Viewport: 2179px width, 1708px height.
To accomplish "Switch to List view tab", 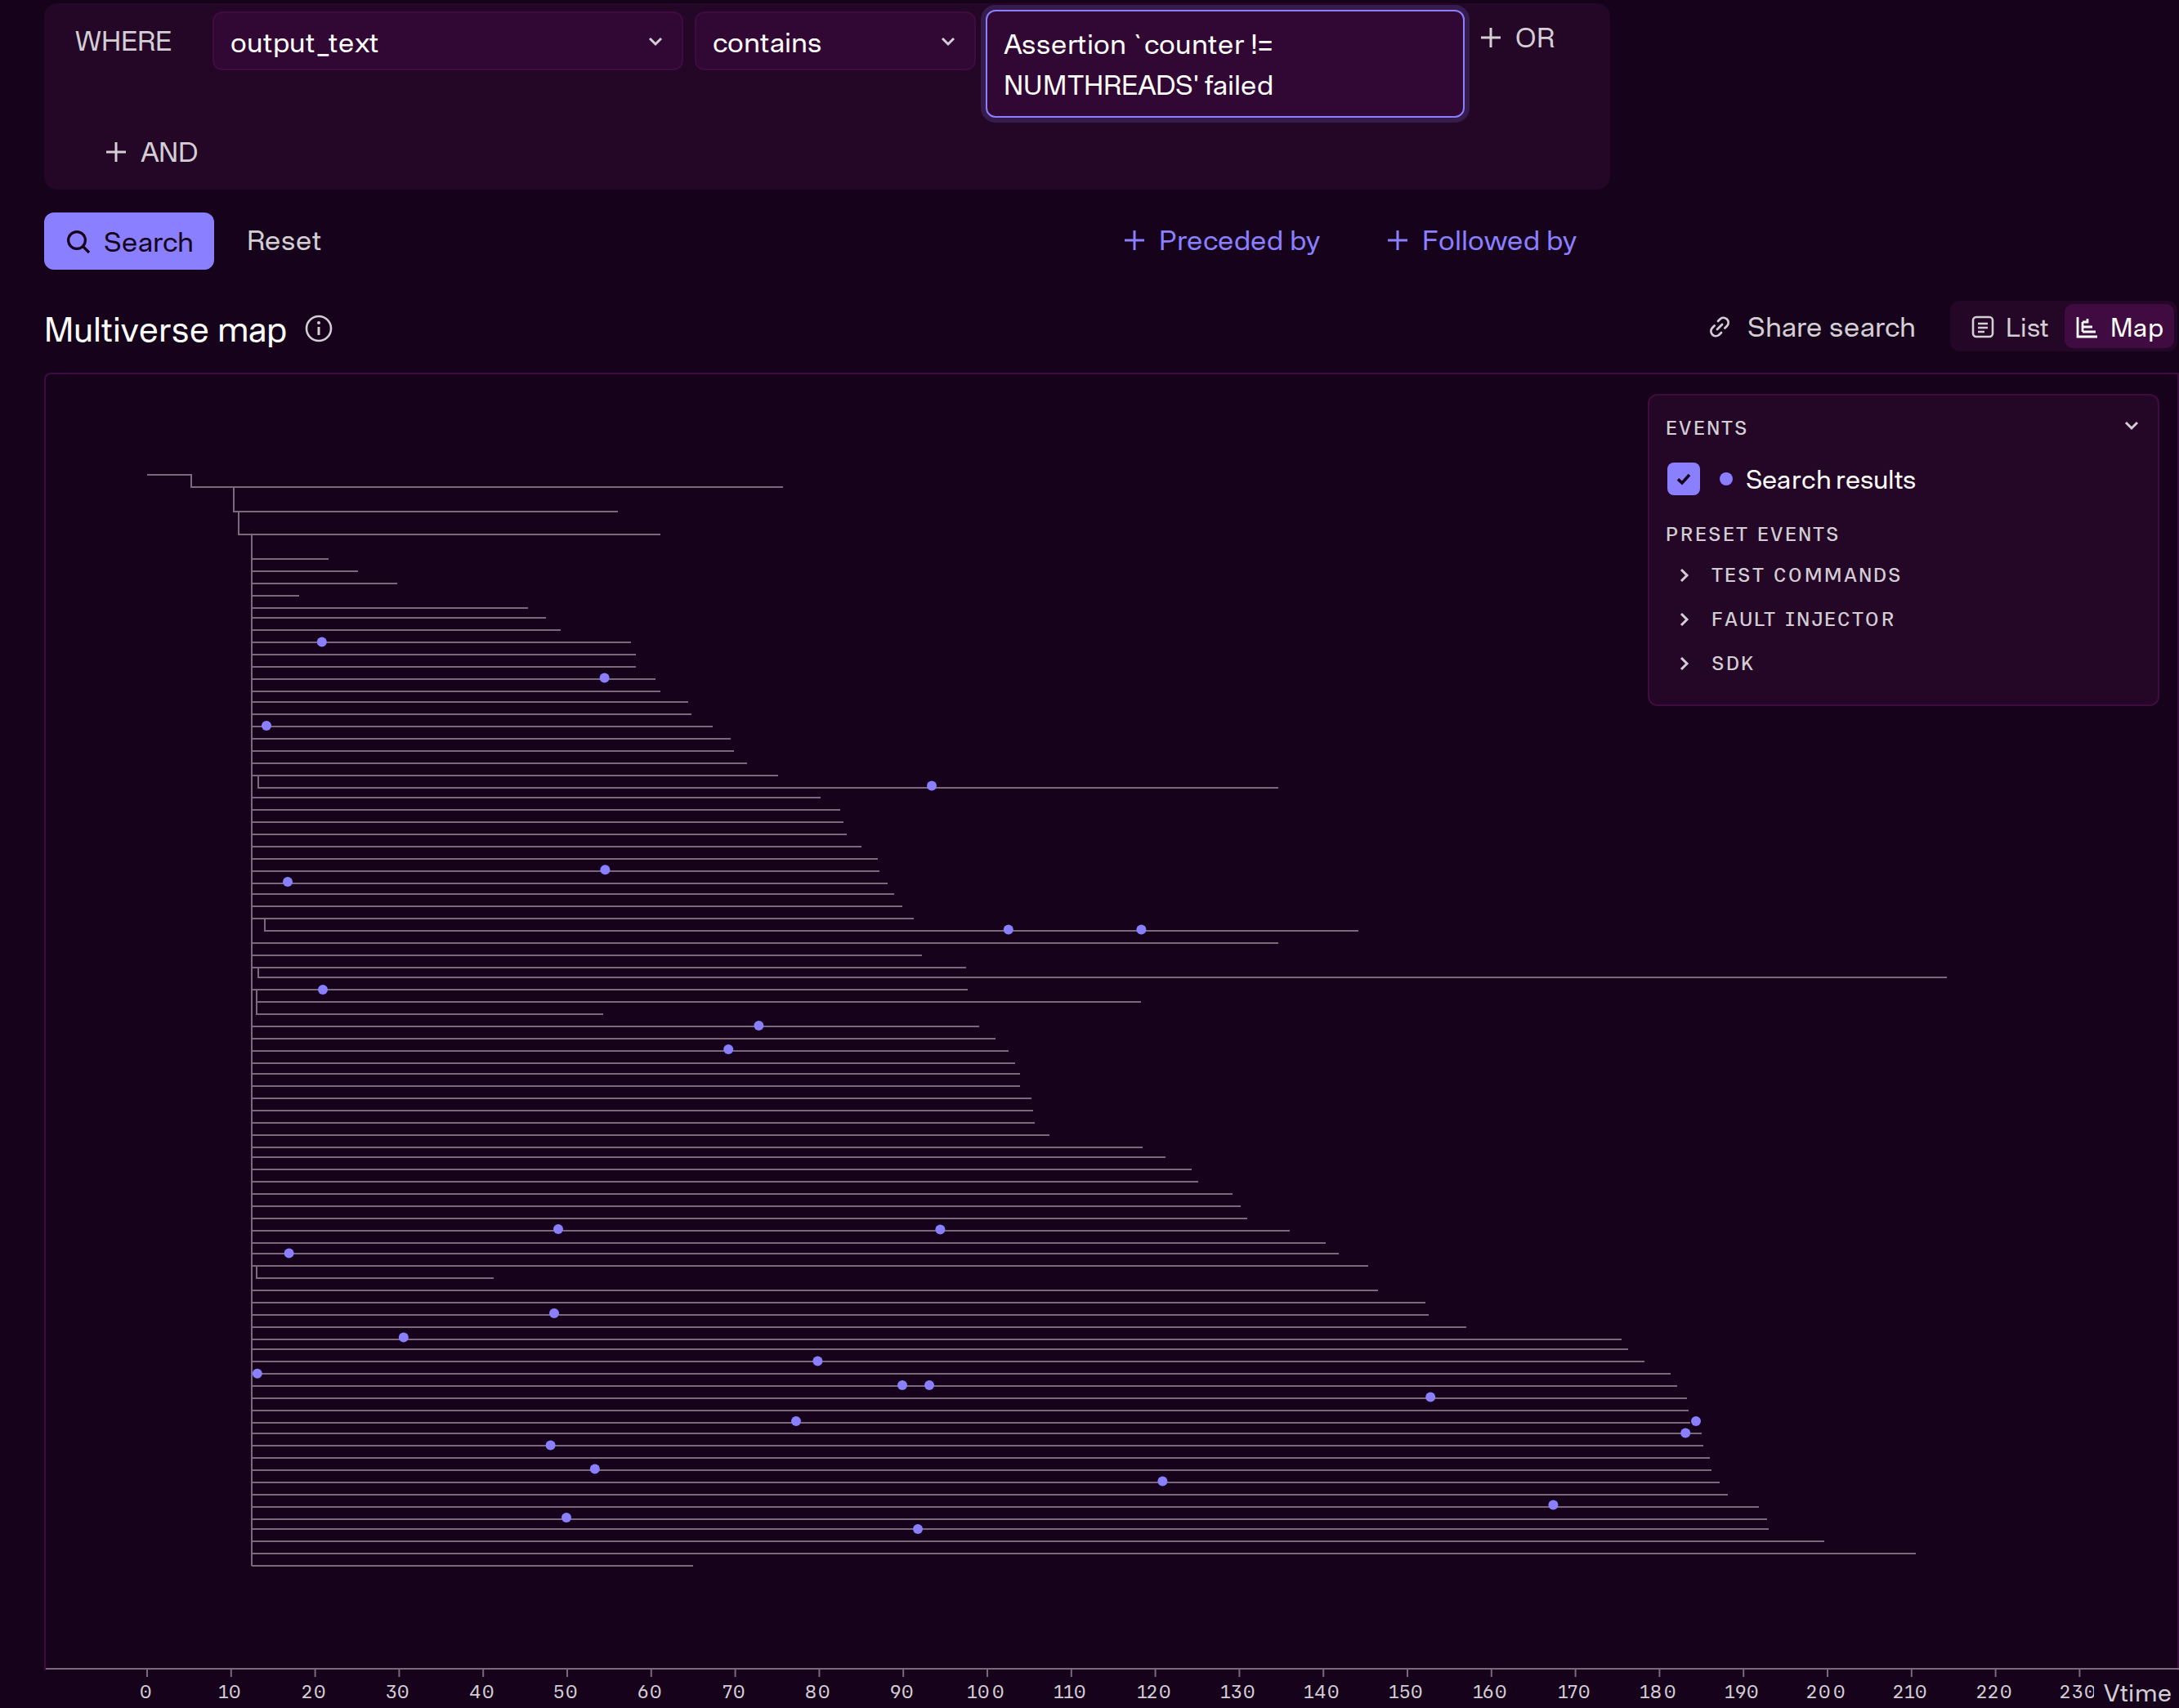I will (x=2009, y=328).
